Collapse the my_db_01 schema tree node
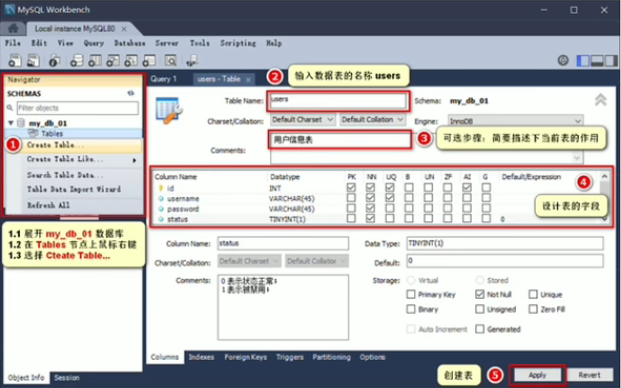The height and width of the screenshot is (388, 621). tap(11, 123)
